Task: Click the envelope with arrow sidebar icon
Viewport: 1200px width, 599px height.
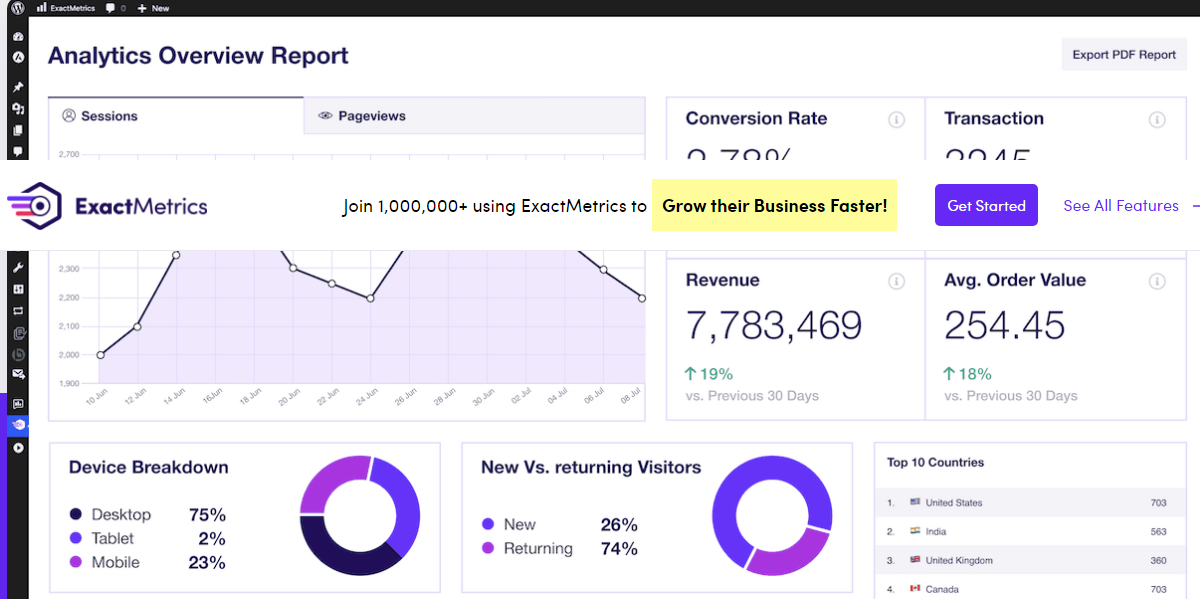Action: (18, 374)
